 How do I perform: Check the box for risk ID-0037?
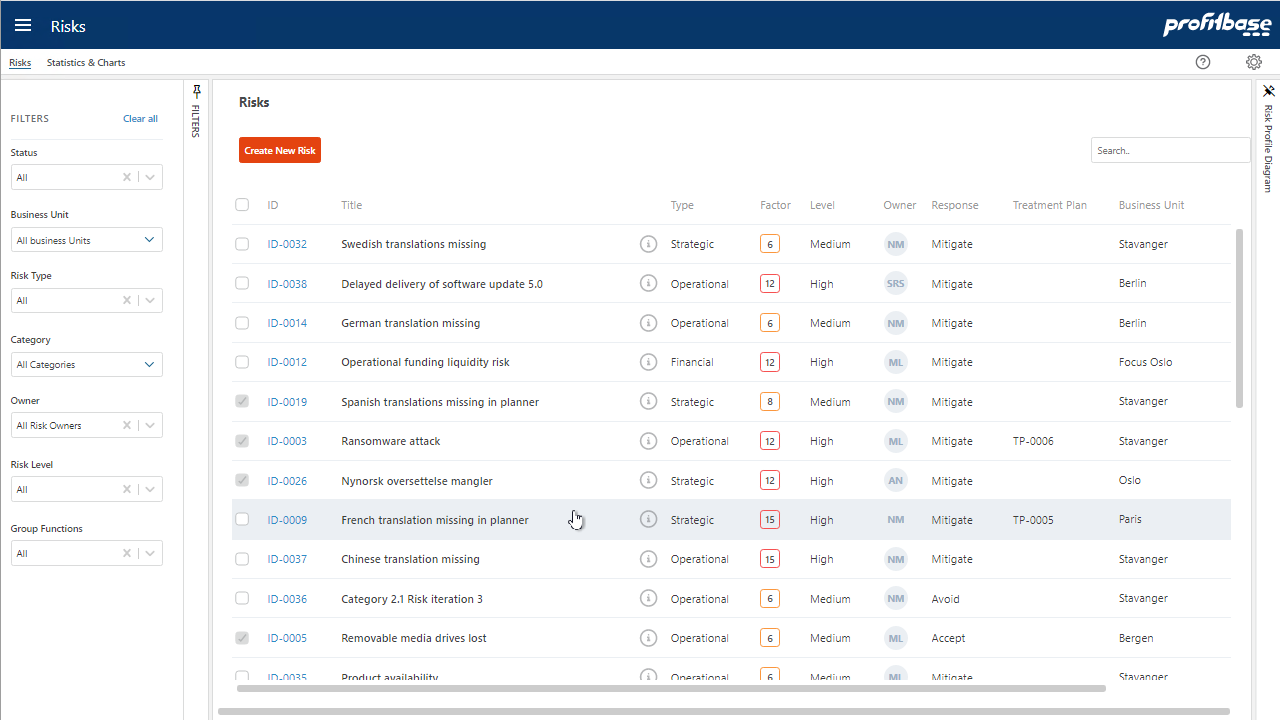coord(242,559)
